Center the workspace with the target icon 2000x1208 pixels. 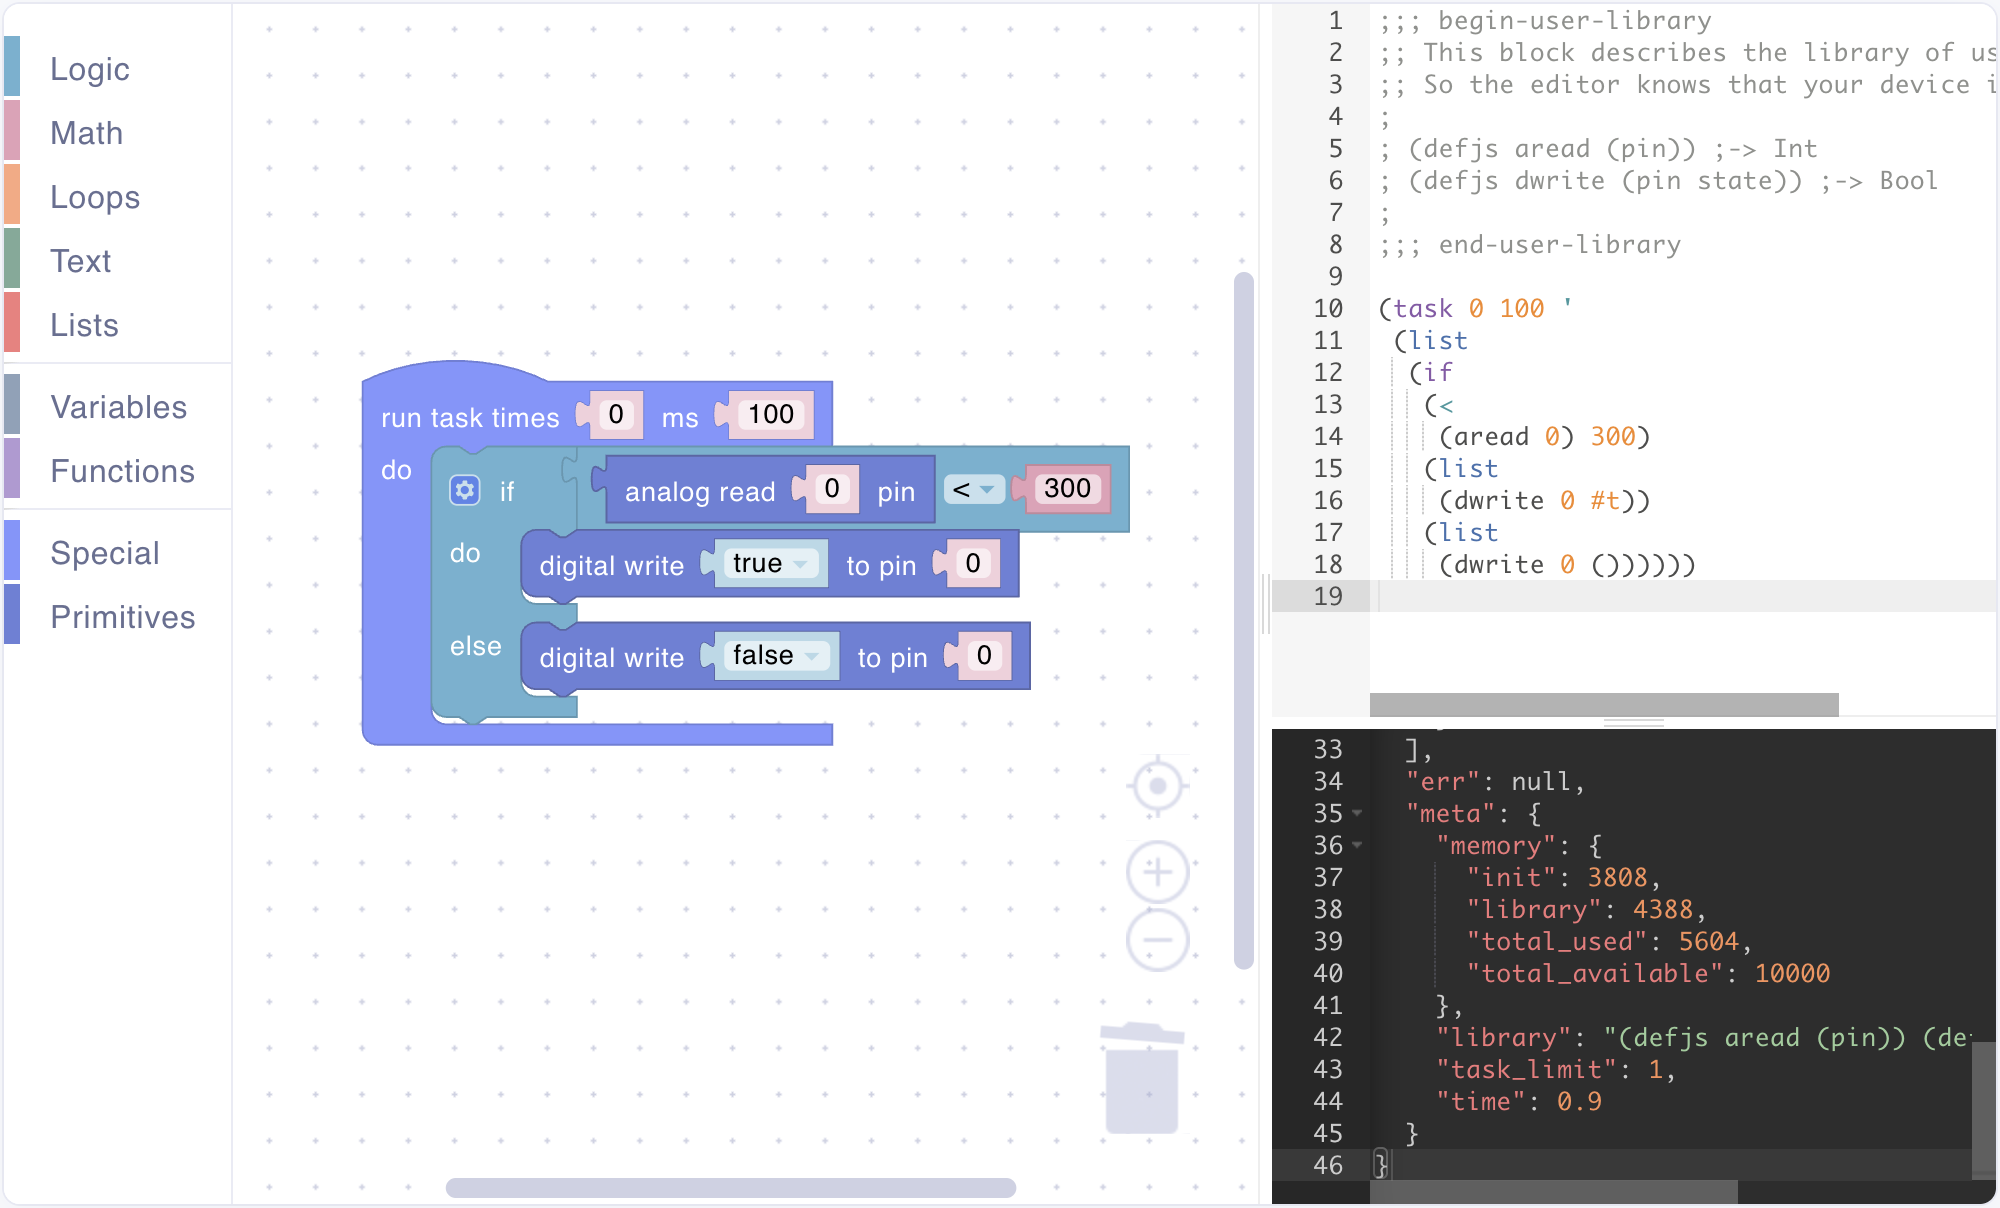[x=1157, y=786]
